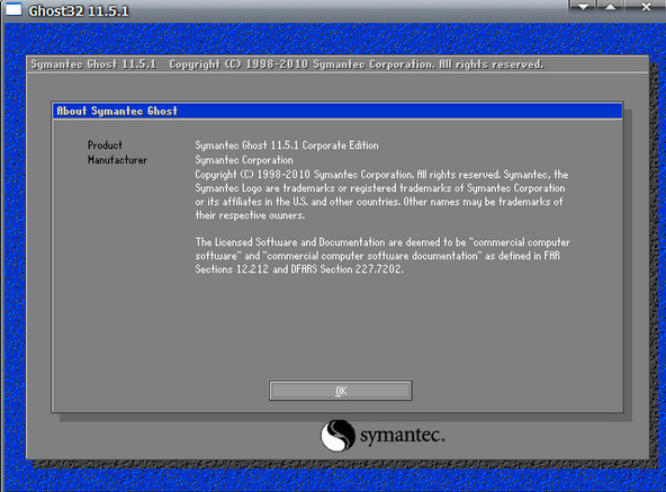Click the 'Symantec Corporation' manufacturer value
Viewport: 666px width, 492px height.
tap(244, 160)
